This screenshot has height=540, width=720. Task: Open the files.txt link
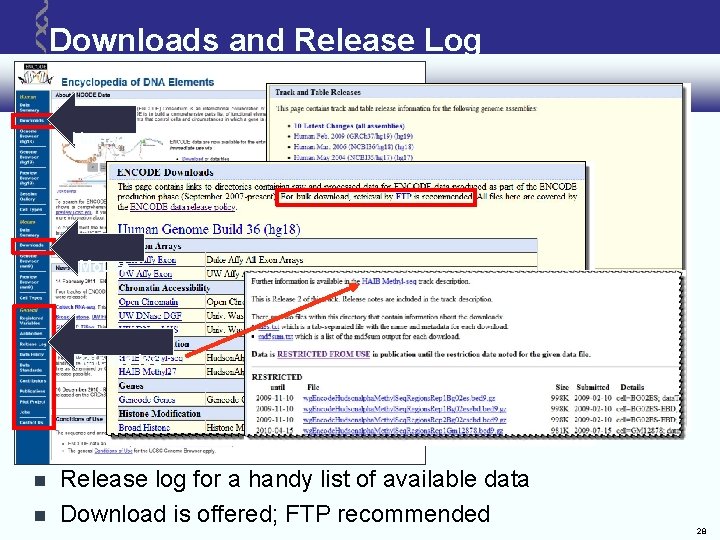[269, 326]
